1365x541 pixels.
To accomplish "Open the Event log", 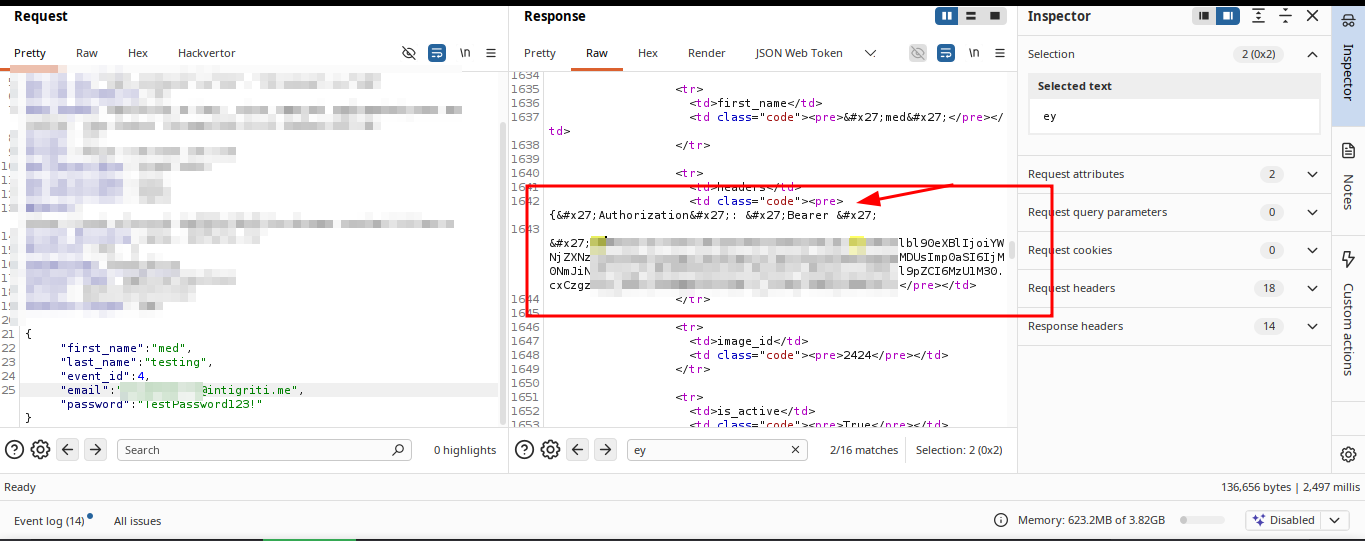I will (x=49, y=521).
